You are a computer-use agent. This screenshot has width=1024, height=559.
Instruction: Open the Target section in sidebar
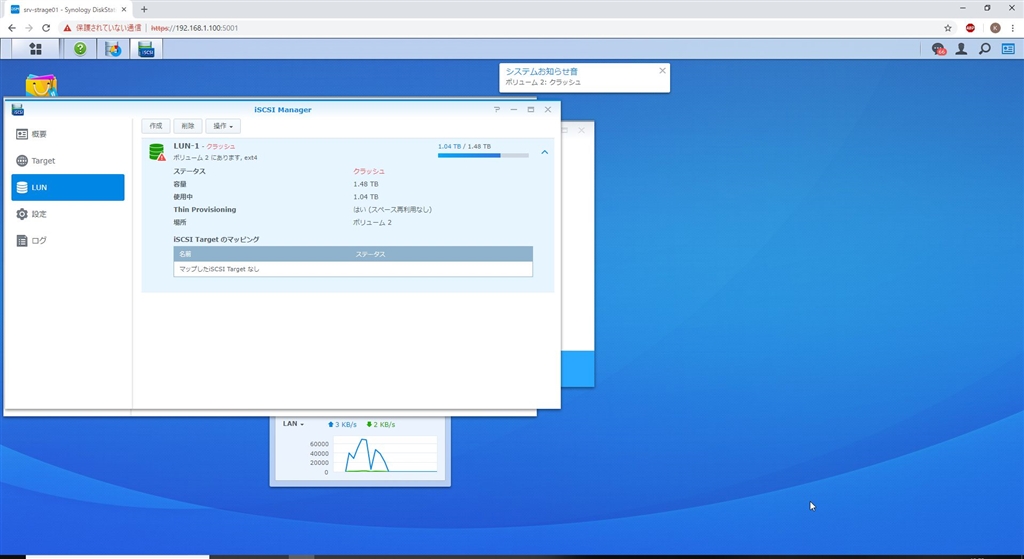[68, 161]
